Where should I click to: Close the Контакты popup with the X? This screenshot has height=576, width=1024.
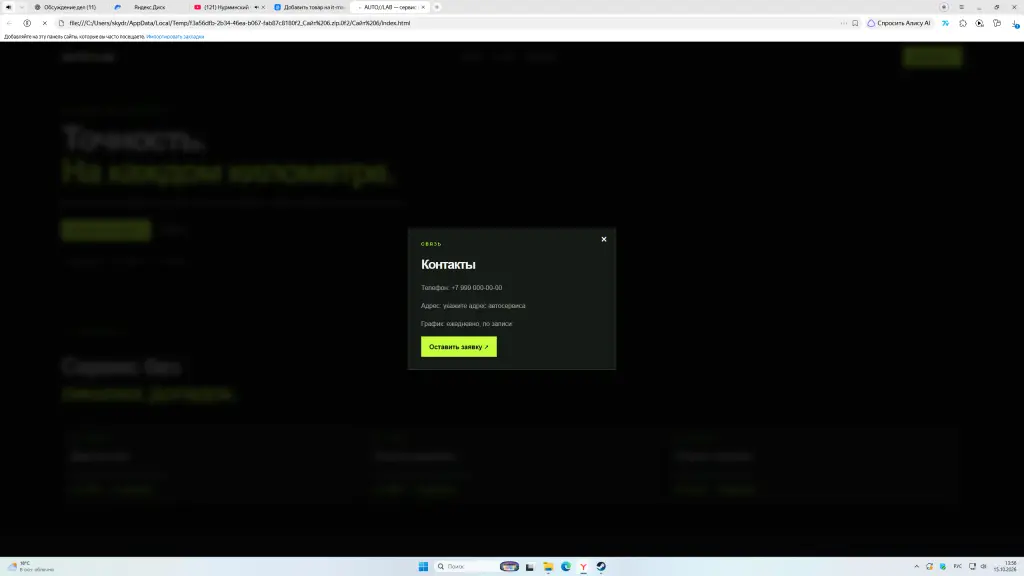603,239
